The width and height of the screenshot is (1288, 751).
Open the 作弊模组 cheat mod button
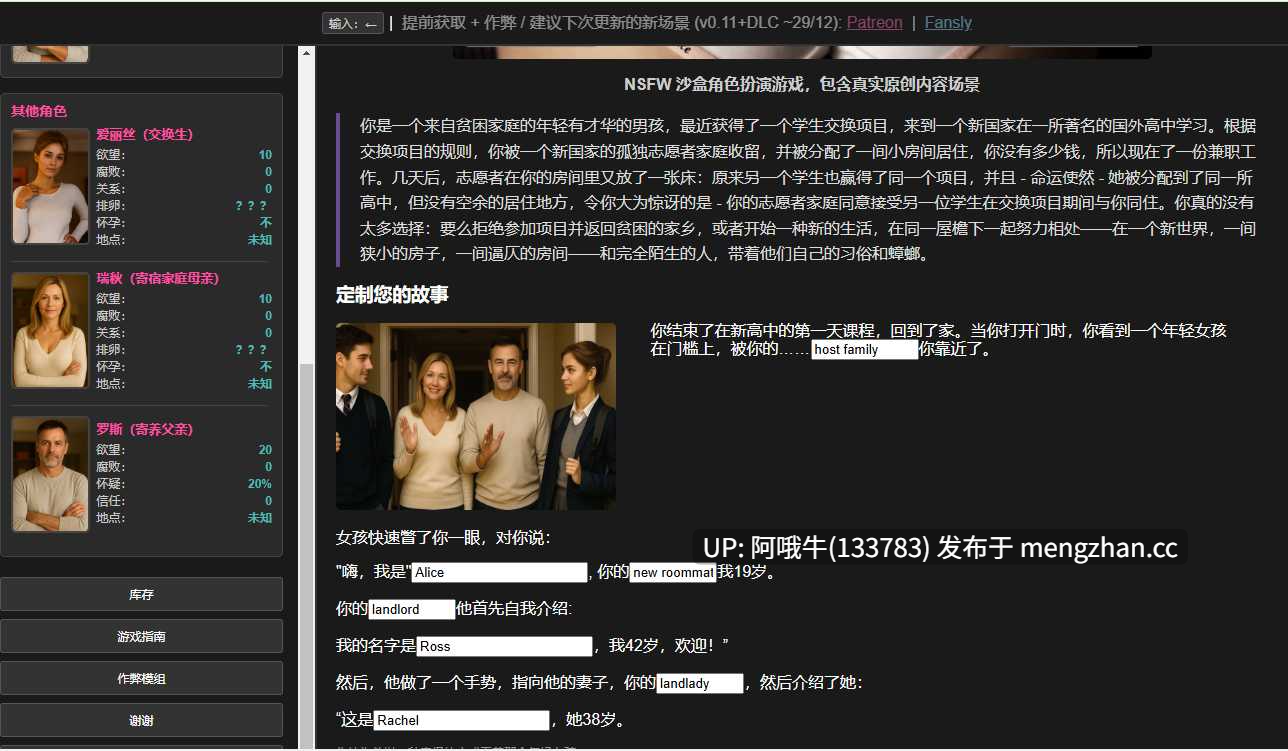[141, 678]
